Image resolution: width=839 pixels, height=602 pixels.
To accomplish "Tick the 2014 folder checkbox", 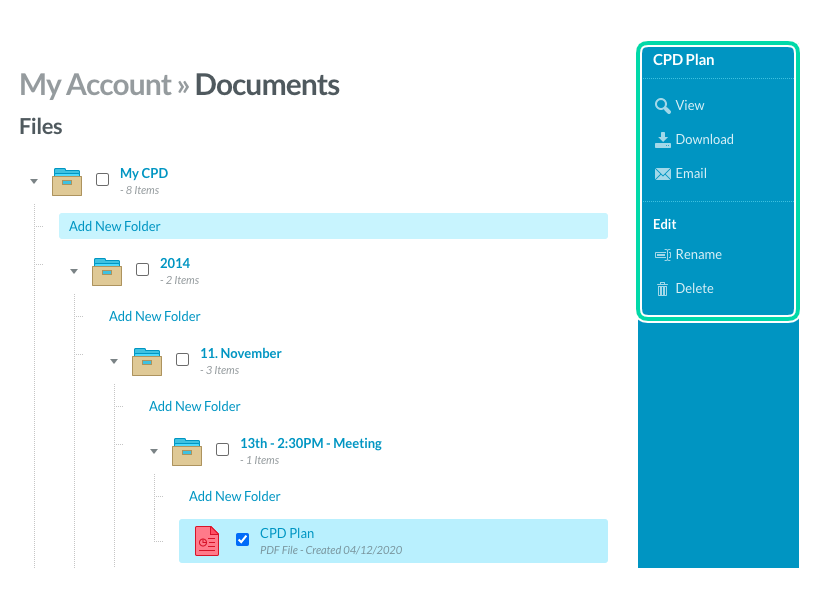I will click(142, 269).
